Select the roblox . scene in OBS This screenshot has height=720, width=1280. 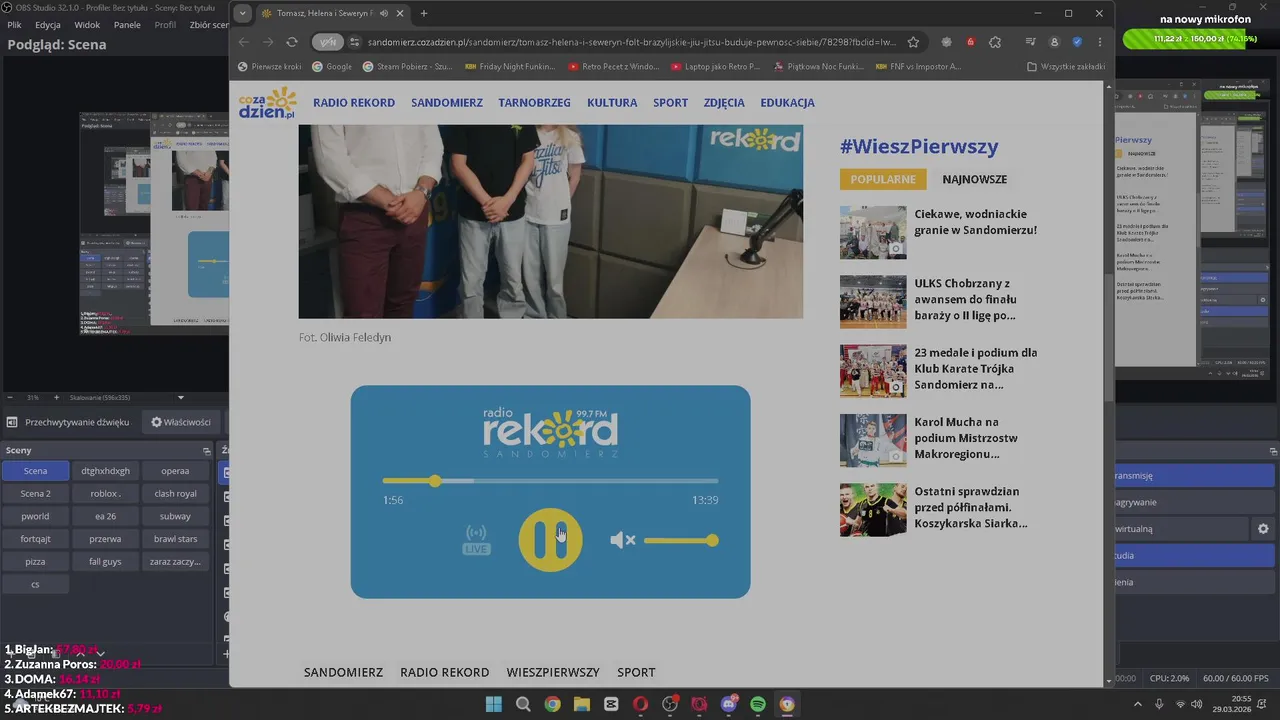[x=105, y=493]
